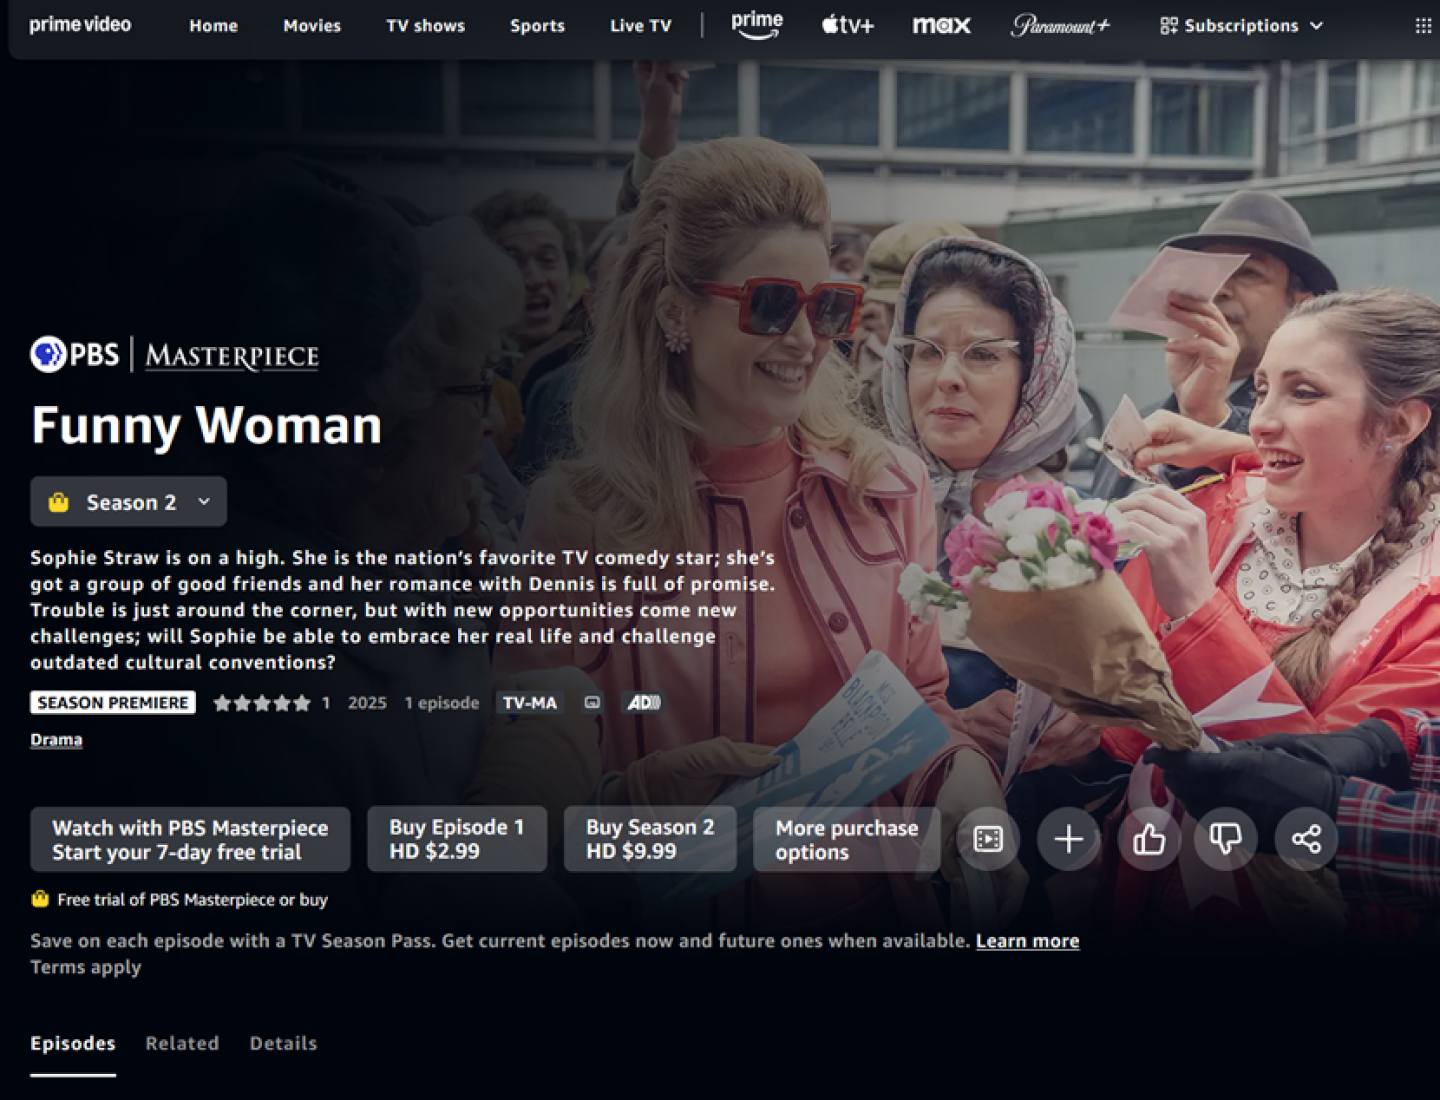This screenshot has height=1100, width=1440.
Task: Select the Max channel logo
Action: (x=941, y=26)
